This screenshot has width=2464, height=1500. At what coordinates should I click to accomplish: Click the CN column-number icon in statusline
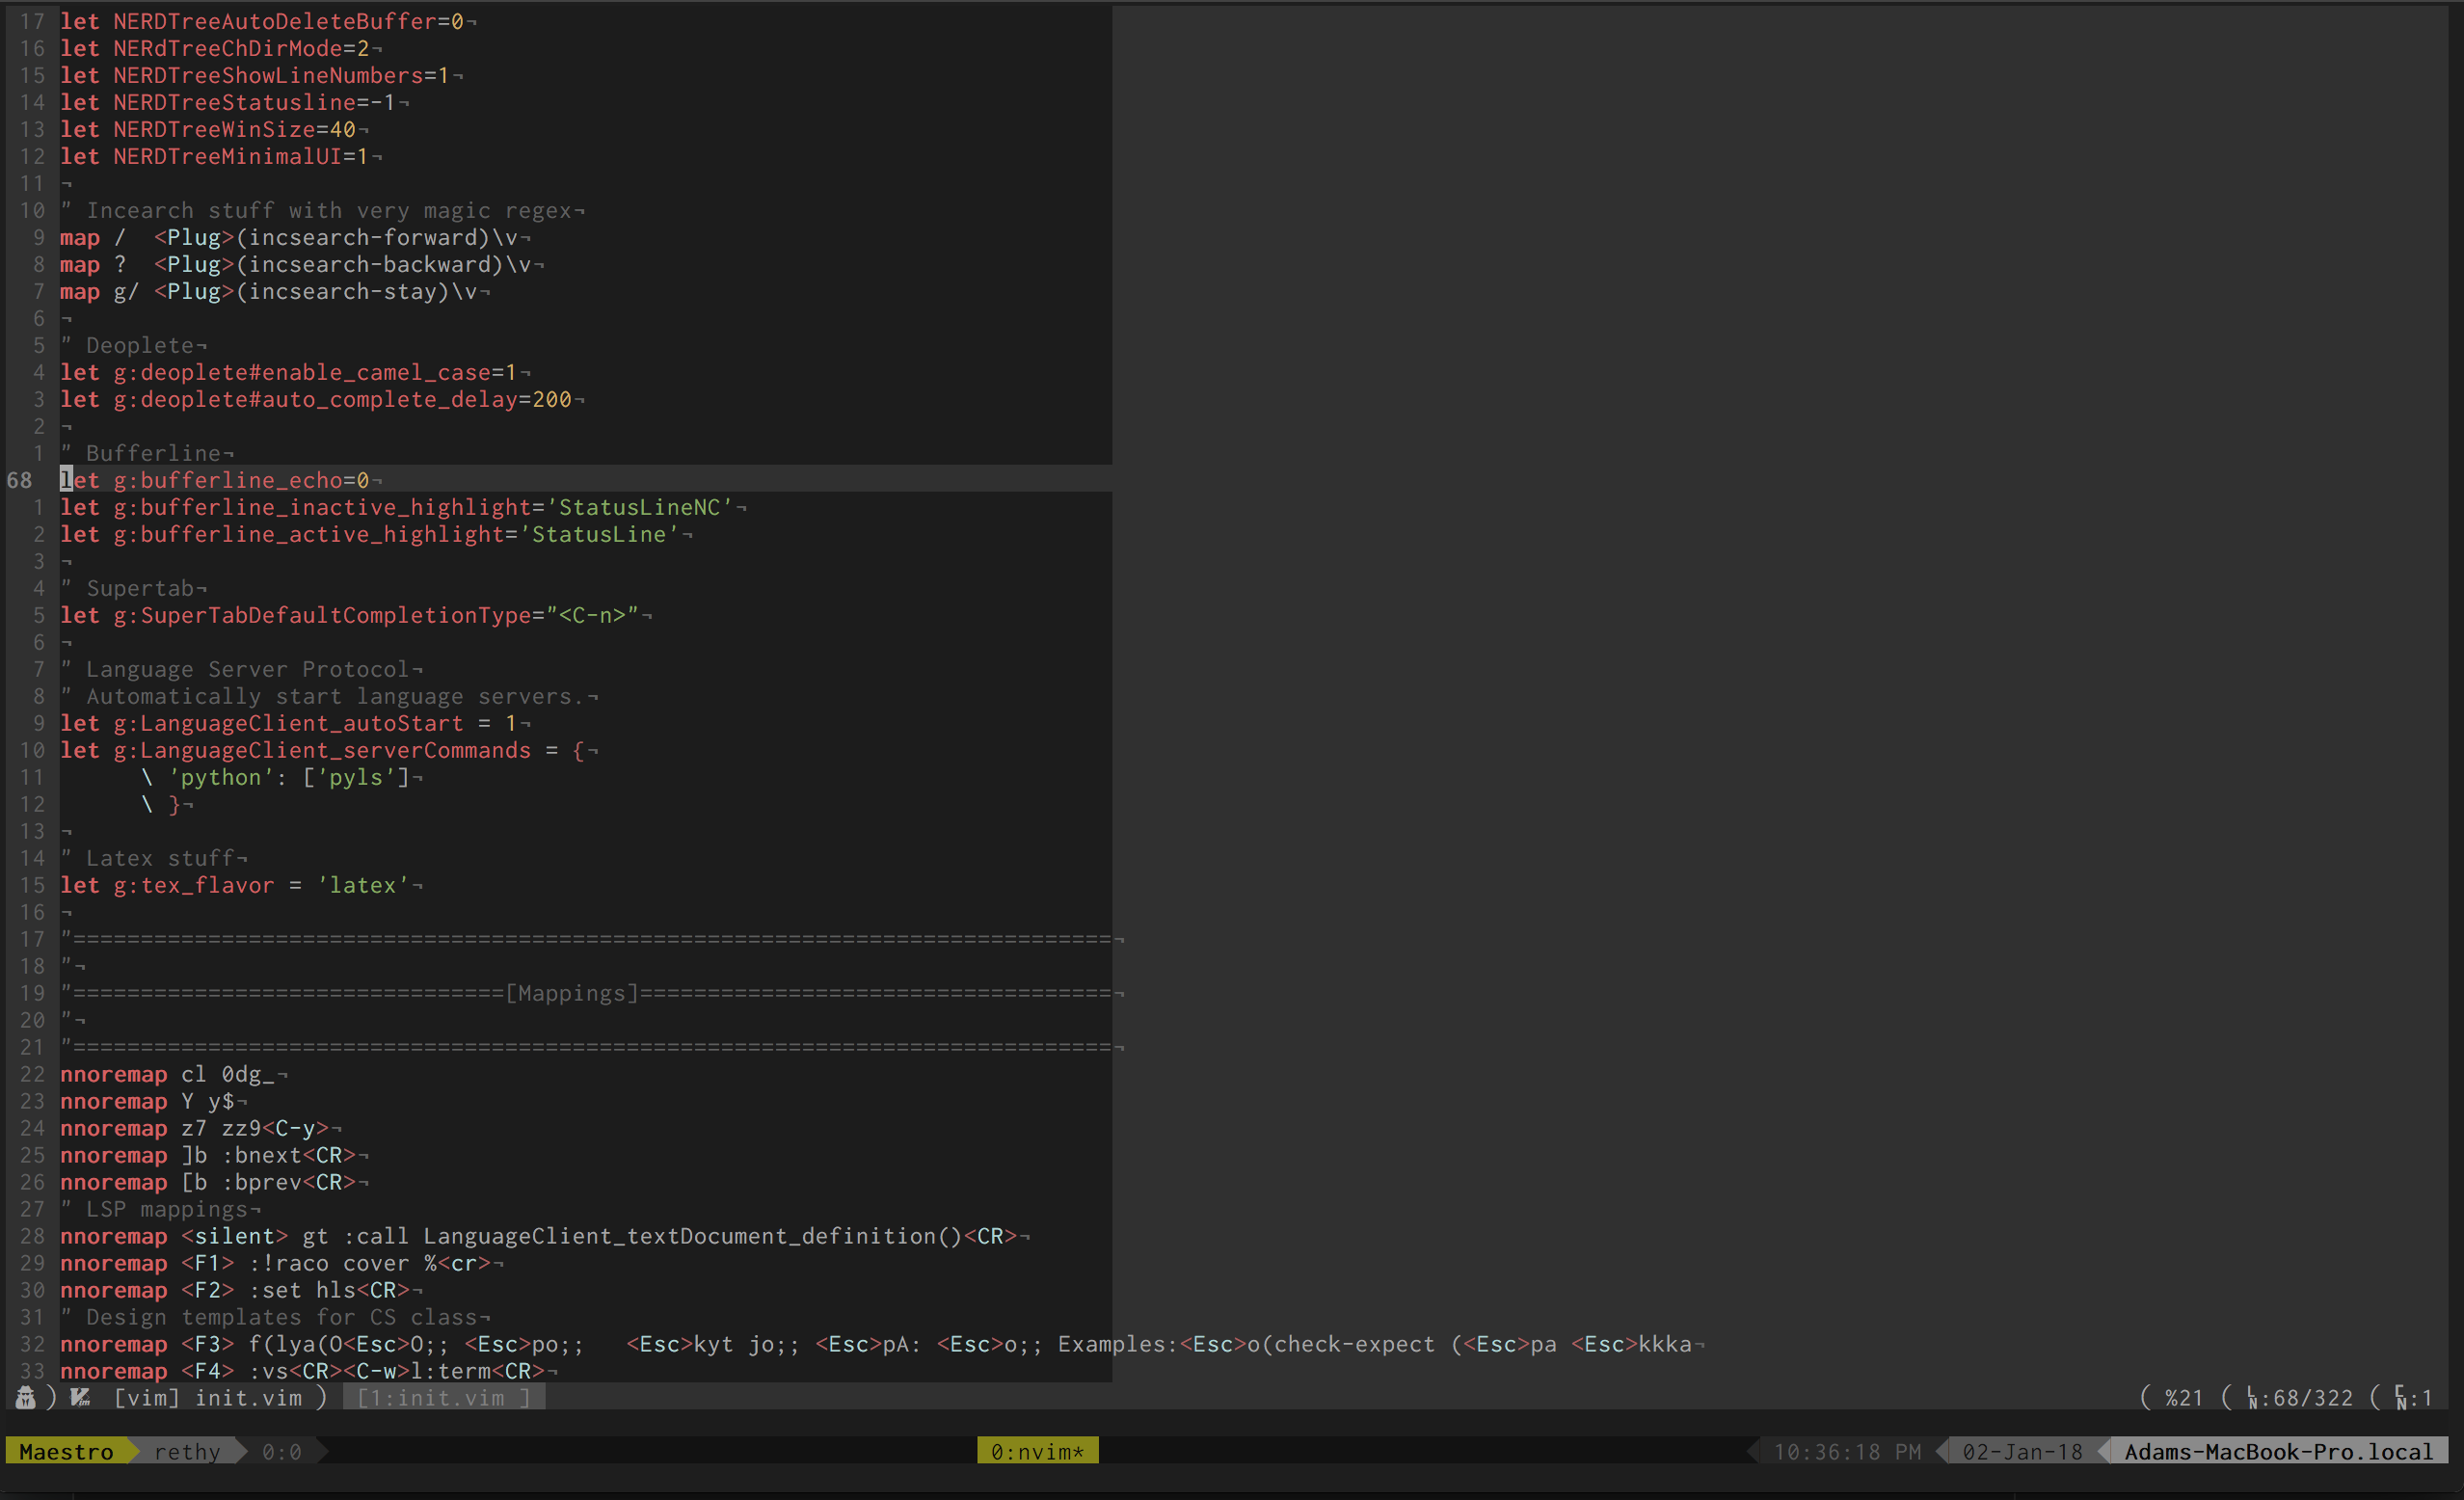(x=2402, y=1398)
